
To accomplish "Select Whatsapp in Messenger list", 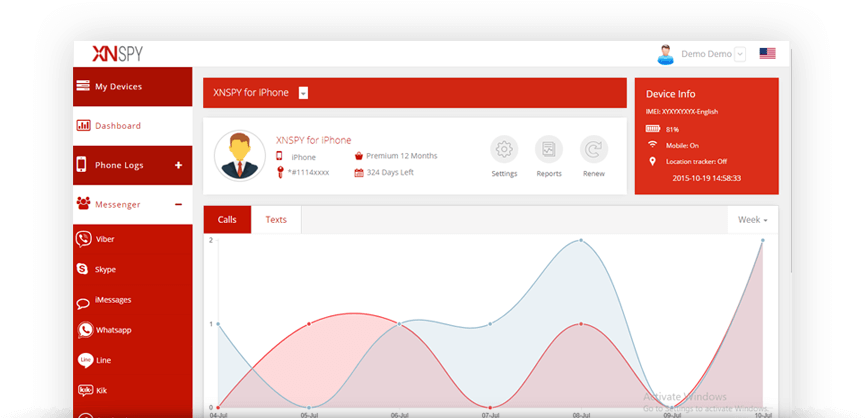I will [112, 330].
